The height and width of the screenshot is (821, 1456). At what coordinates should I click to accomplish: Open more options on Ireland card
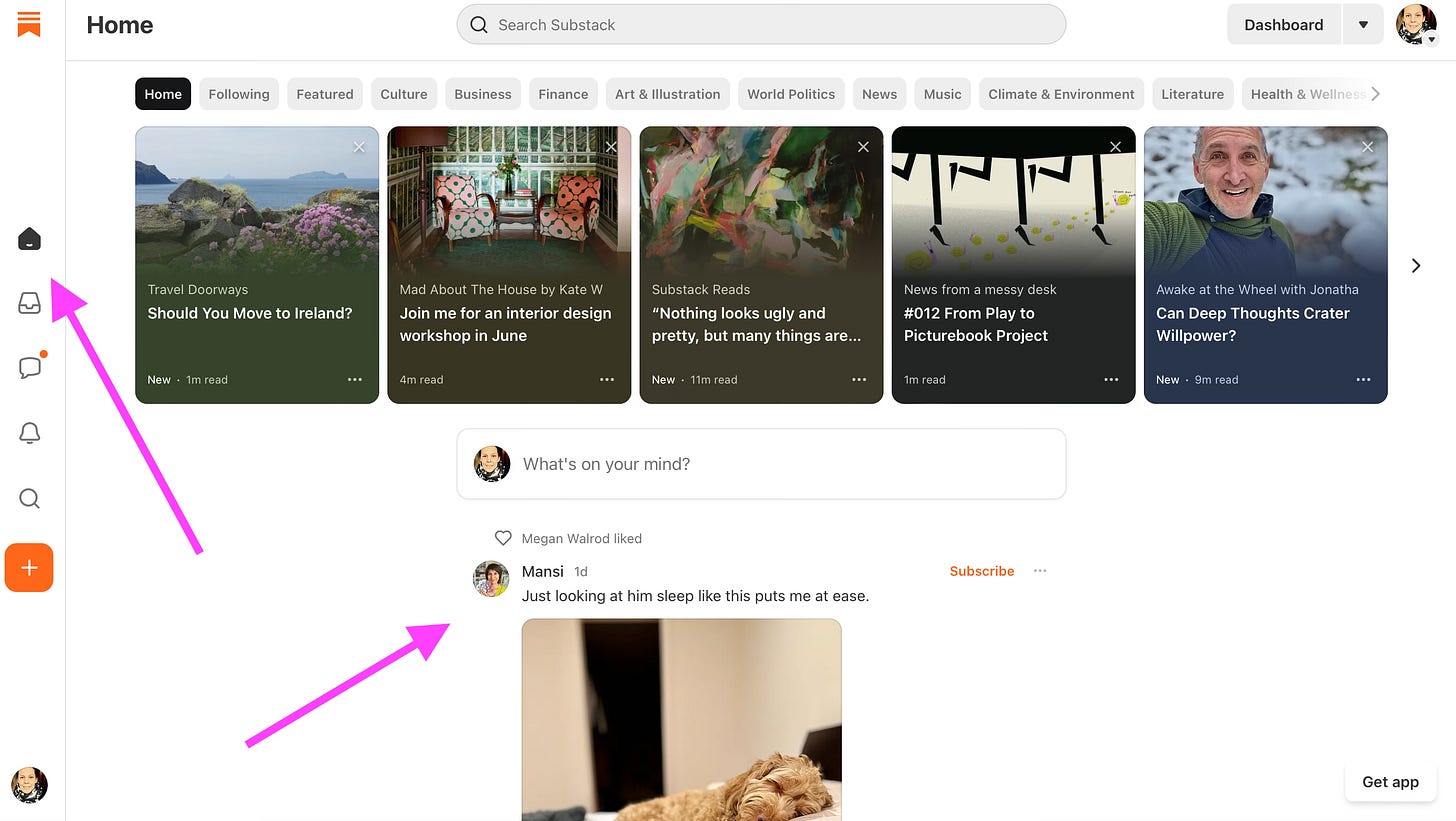(355, 380)
